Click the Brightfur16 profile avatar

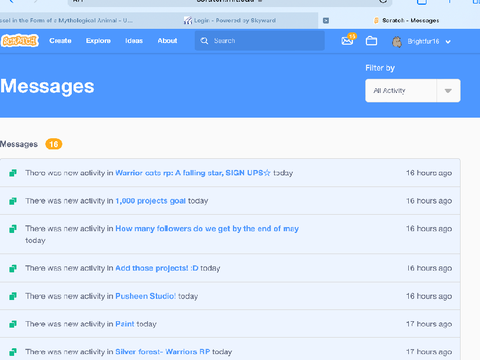[397, 42]
